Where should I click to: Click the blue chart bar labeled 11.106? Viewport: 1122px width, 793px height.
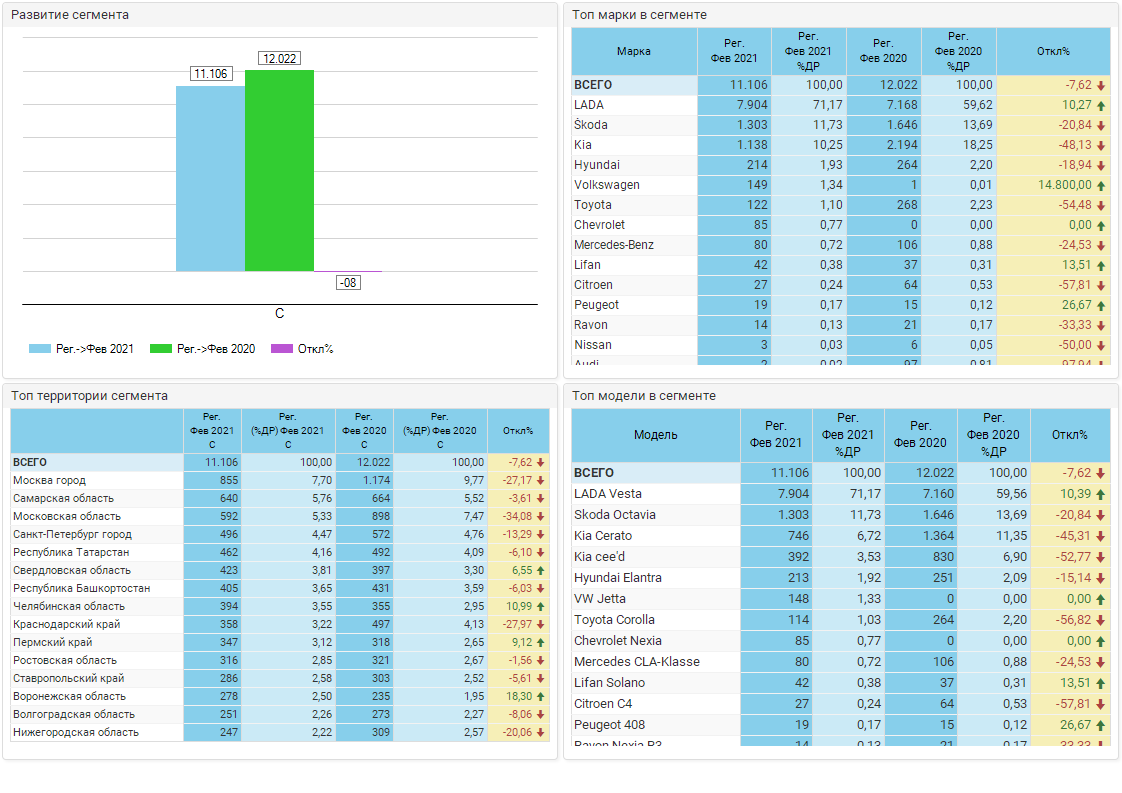[210, 178]
